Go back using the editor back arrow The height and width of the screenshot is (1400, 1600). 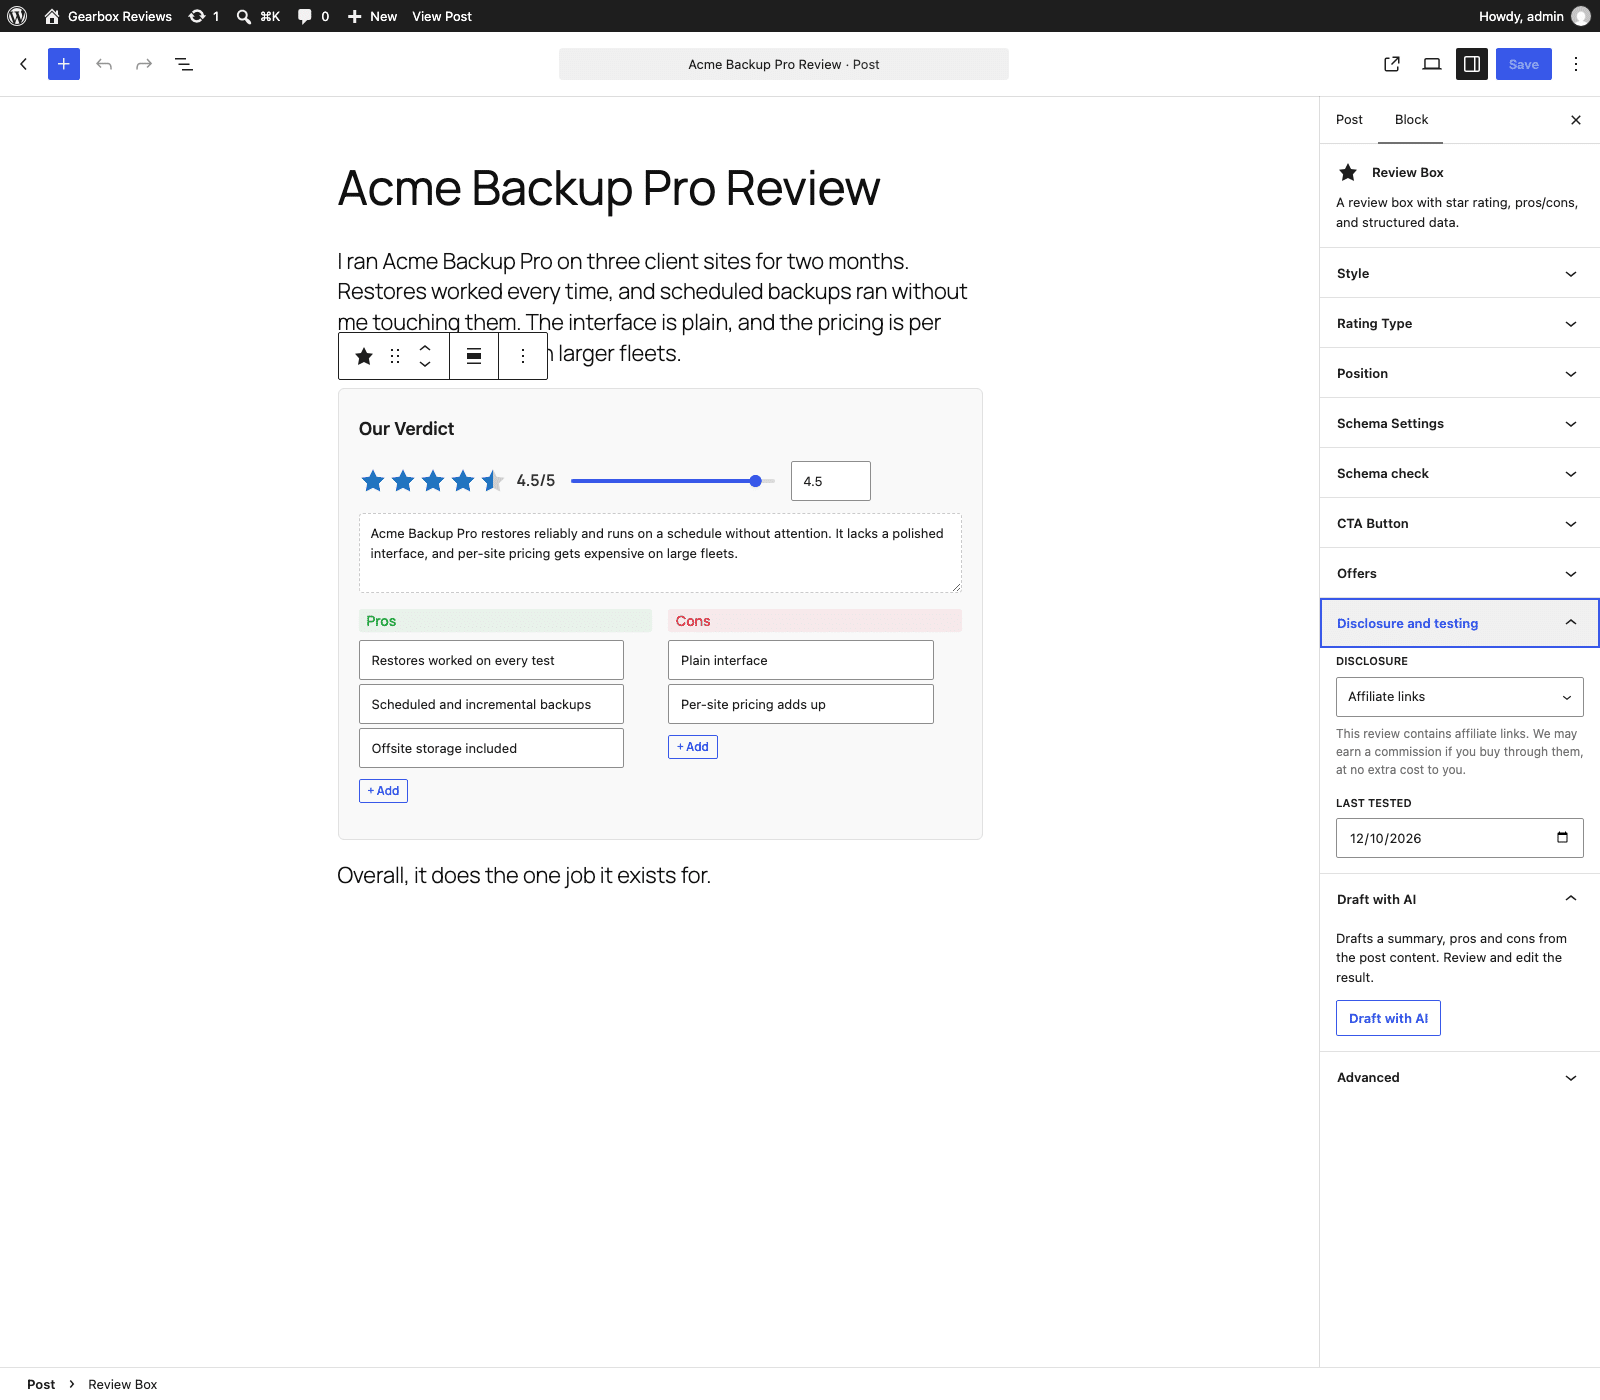[x=24, y=64]
